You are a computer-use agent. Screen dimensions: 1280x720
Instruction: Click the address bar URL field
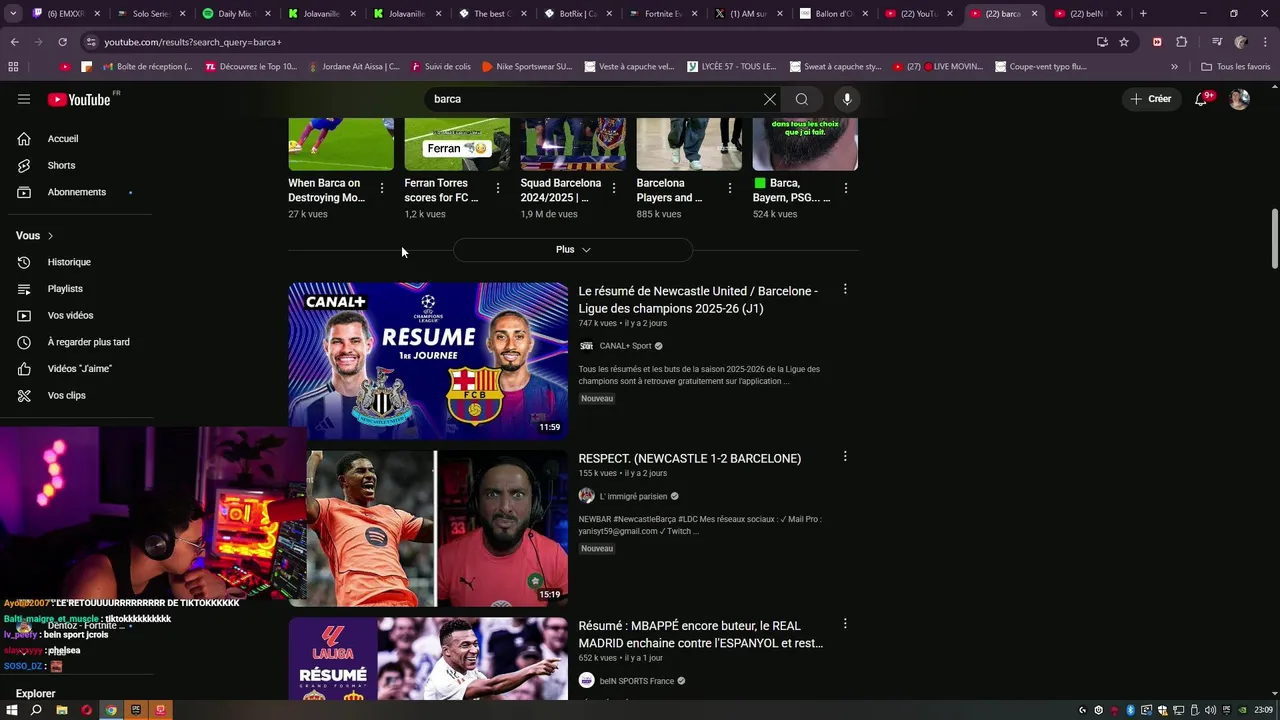[590, 42]
